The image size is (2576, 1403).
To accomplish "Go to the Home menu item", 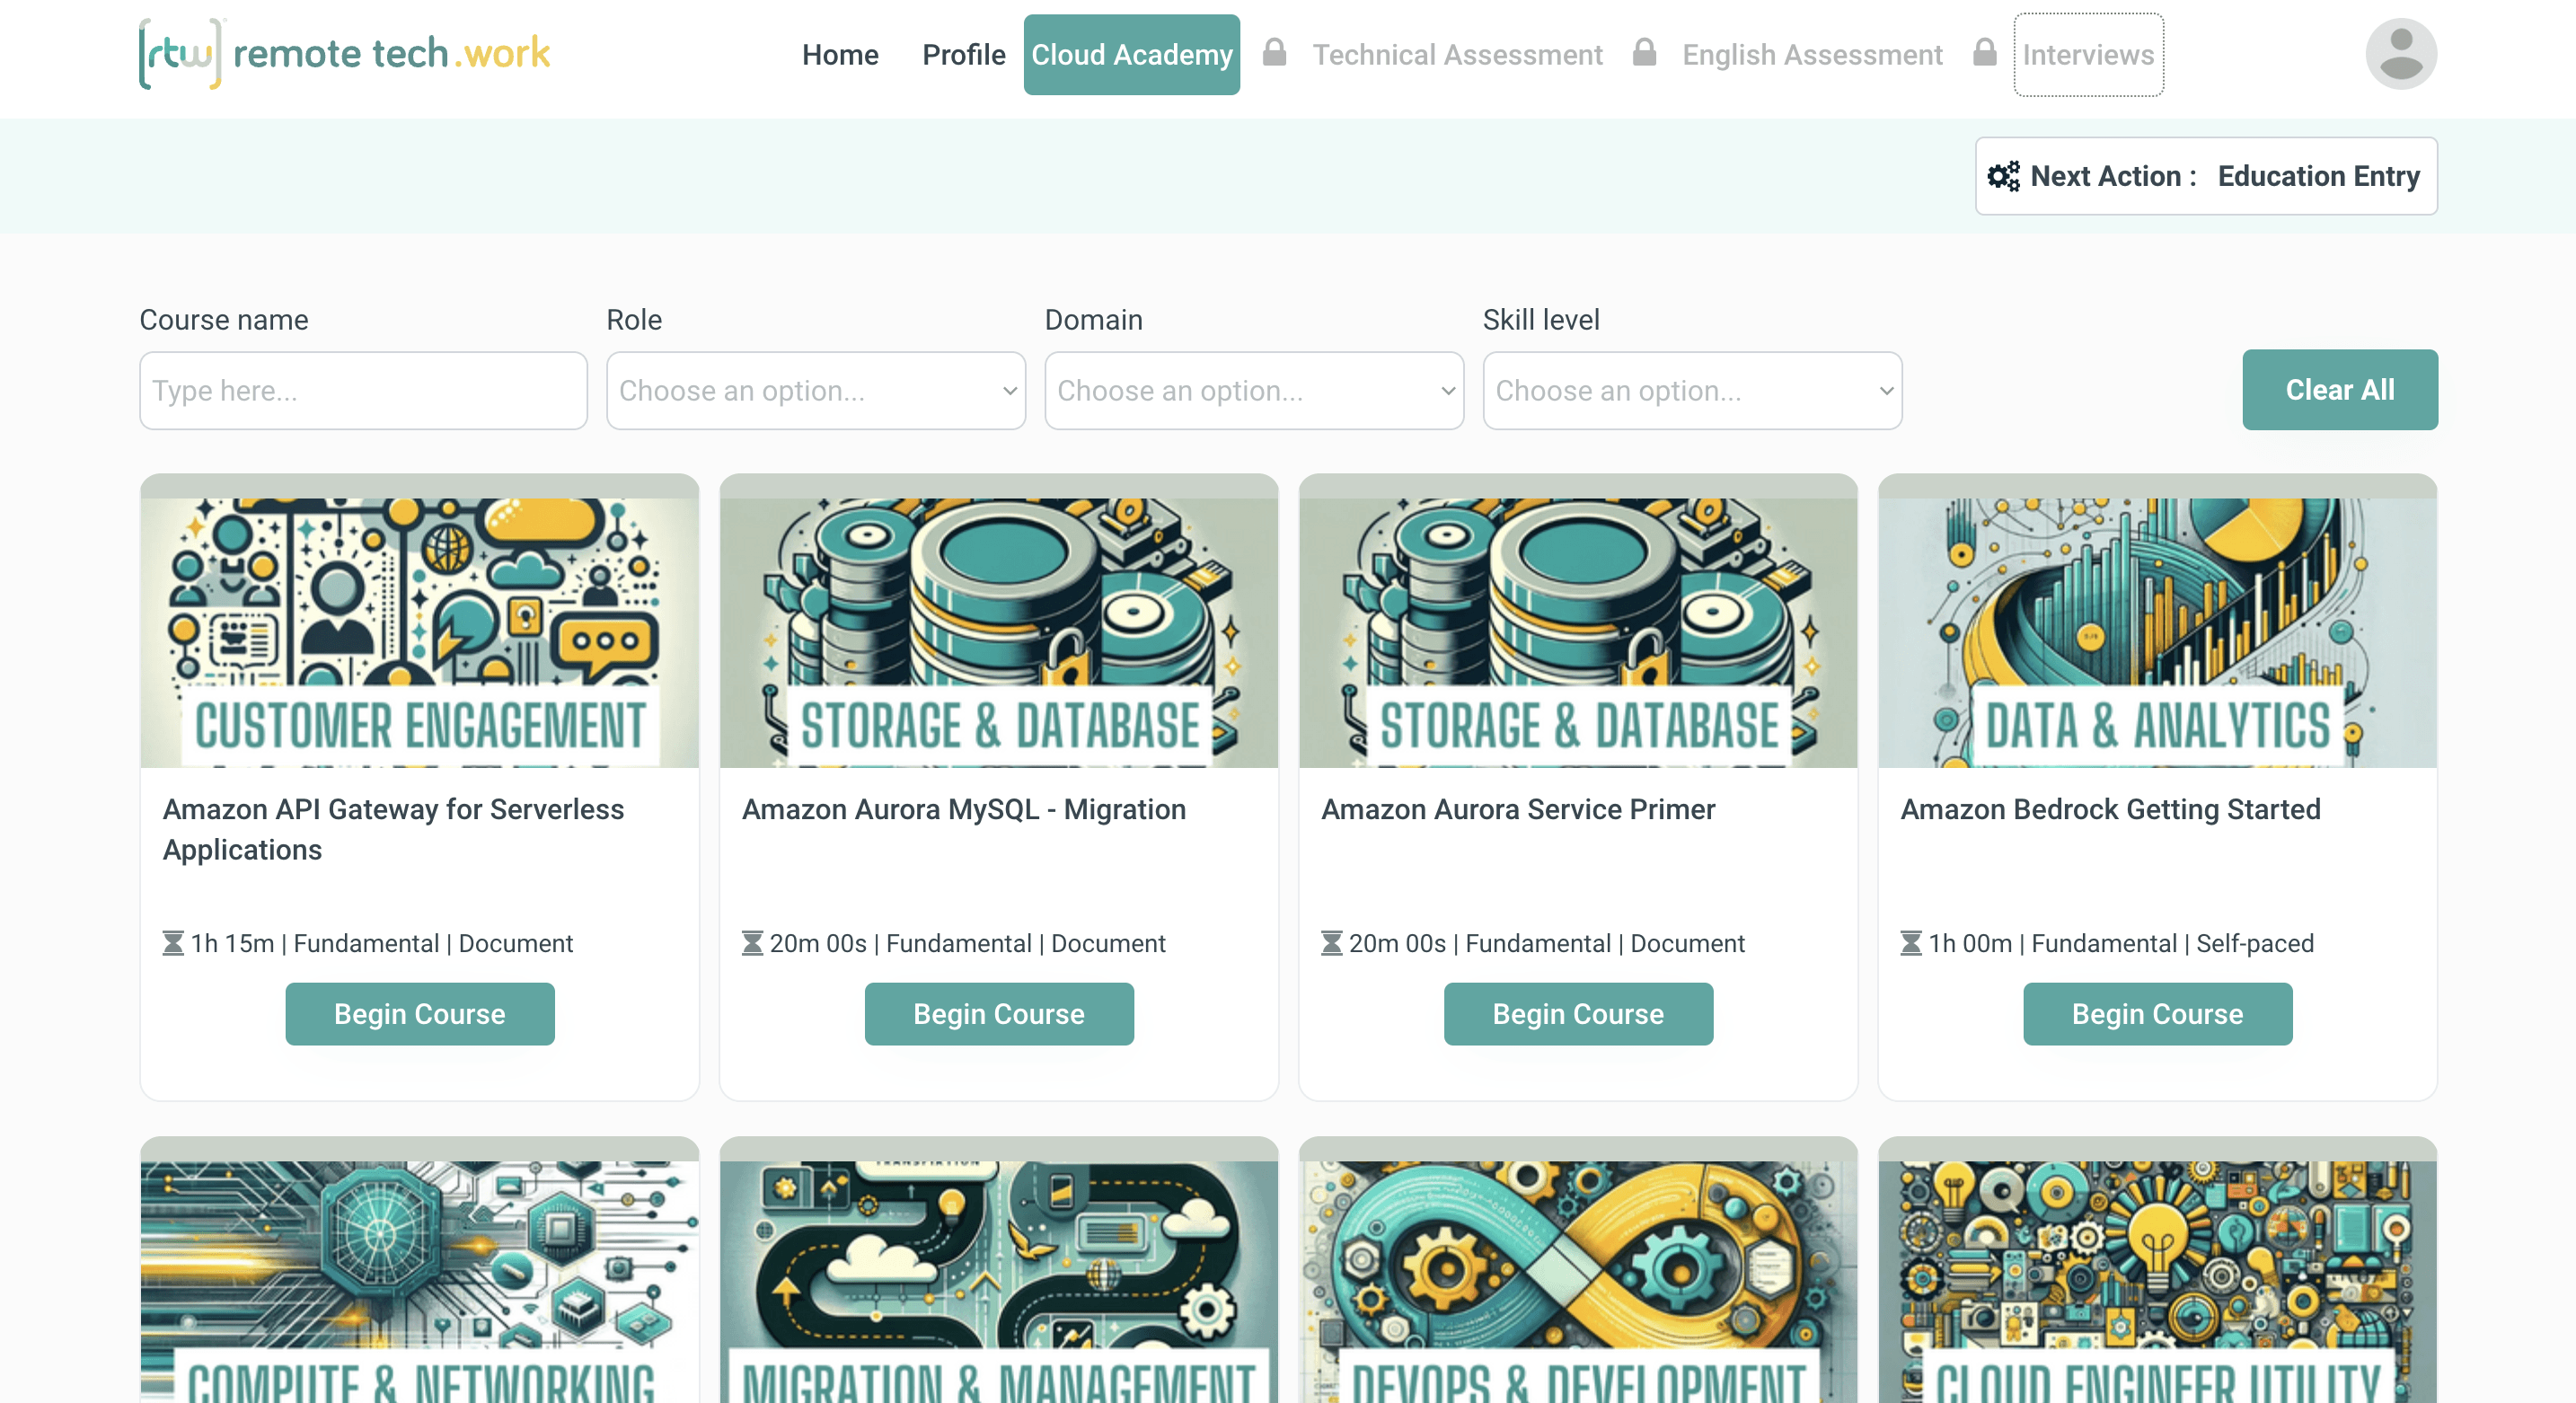I will [x=839, y=55].
